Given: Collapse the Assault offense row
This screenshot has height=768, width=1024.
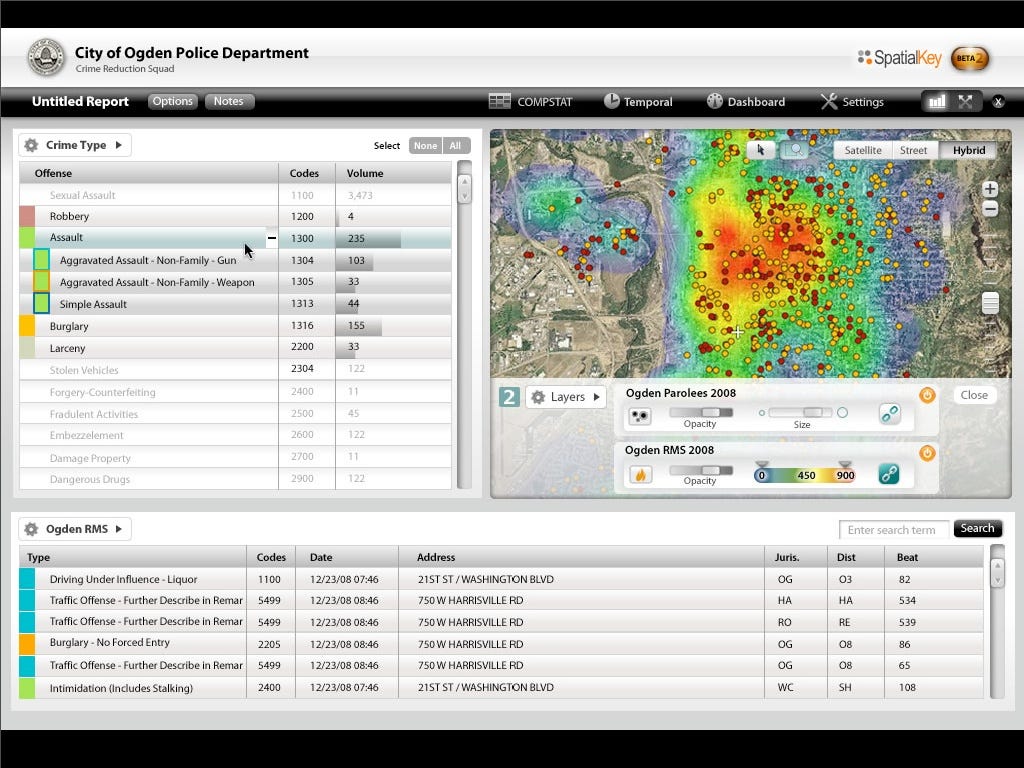Looking at the screenshot, I should [272, 238].
